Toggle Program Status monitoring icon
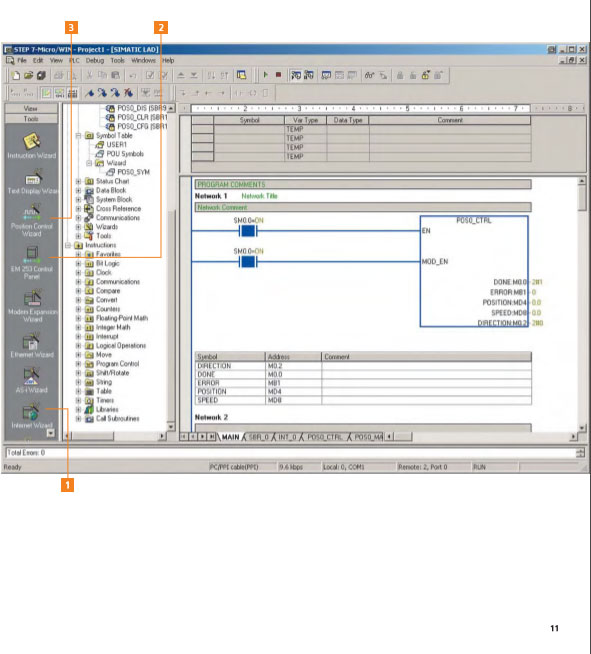Screen dimensions: 591x654 (296, 75)
